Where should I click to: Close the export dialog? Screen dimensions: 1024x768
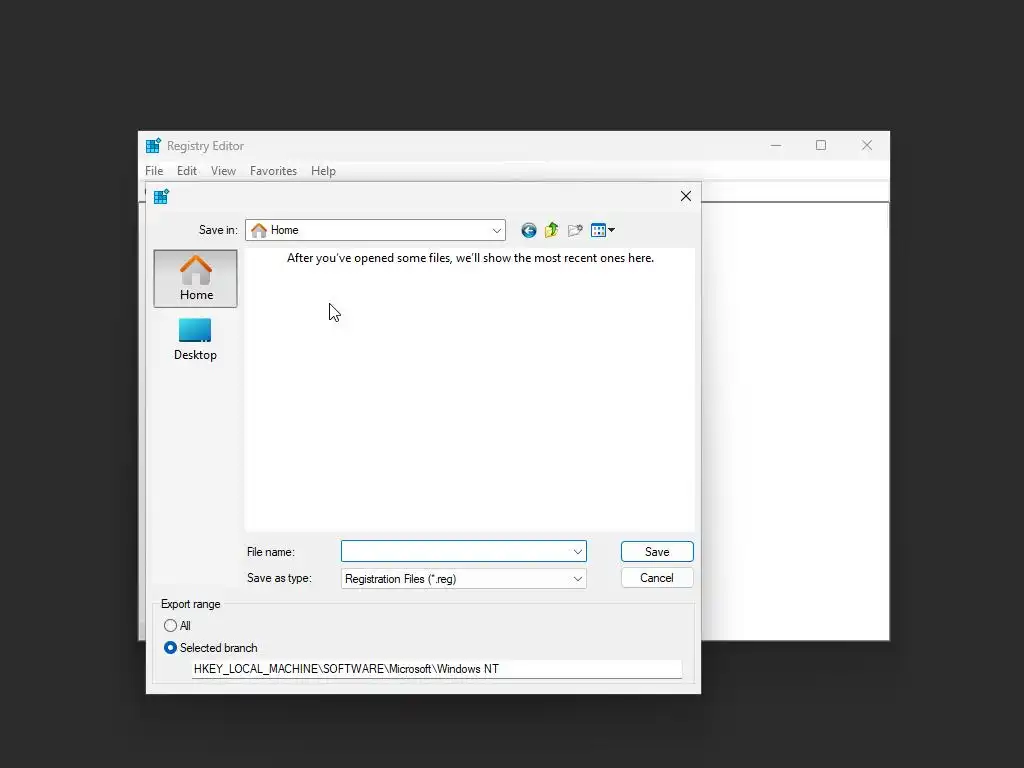coord(686,196)
